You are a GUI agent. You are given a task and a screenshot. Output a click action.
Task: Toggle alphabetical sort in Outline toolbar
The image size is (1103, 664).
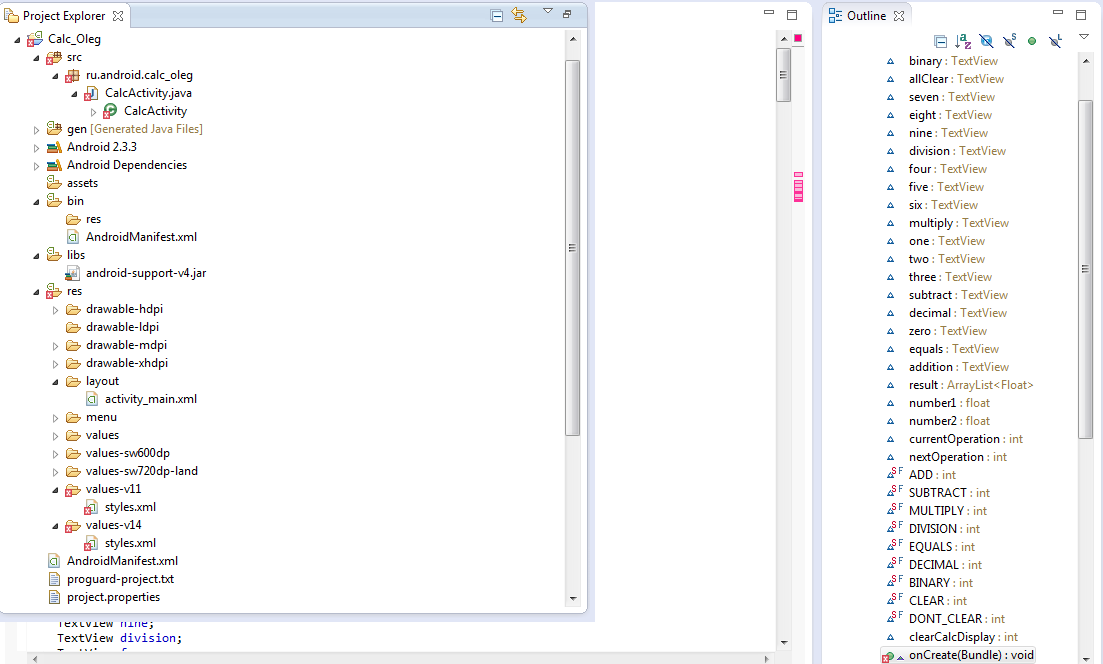pyautogui.click(x=963, y=42)
